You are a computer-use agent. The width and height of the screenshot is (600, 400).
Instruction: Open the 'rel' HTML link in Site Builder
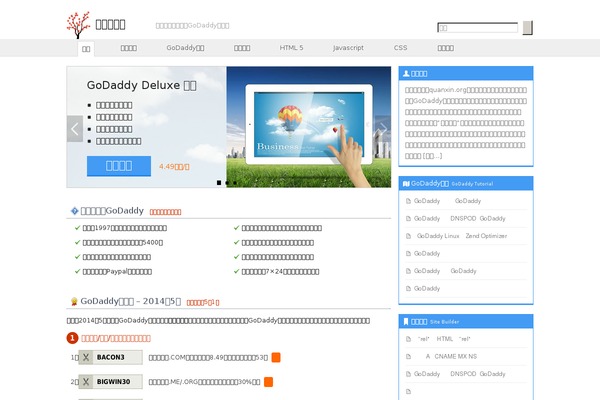(444, 339)
